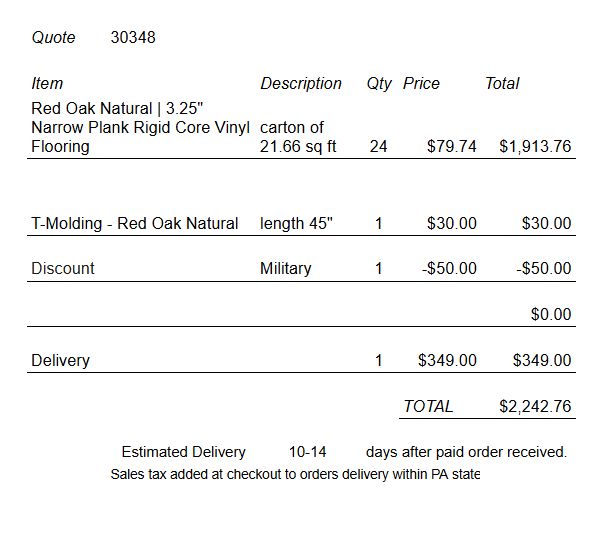
Task: Click the $79.74 unit price
Action: click(x=452, y=146)
